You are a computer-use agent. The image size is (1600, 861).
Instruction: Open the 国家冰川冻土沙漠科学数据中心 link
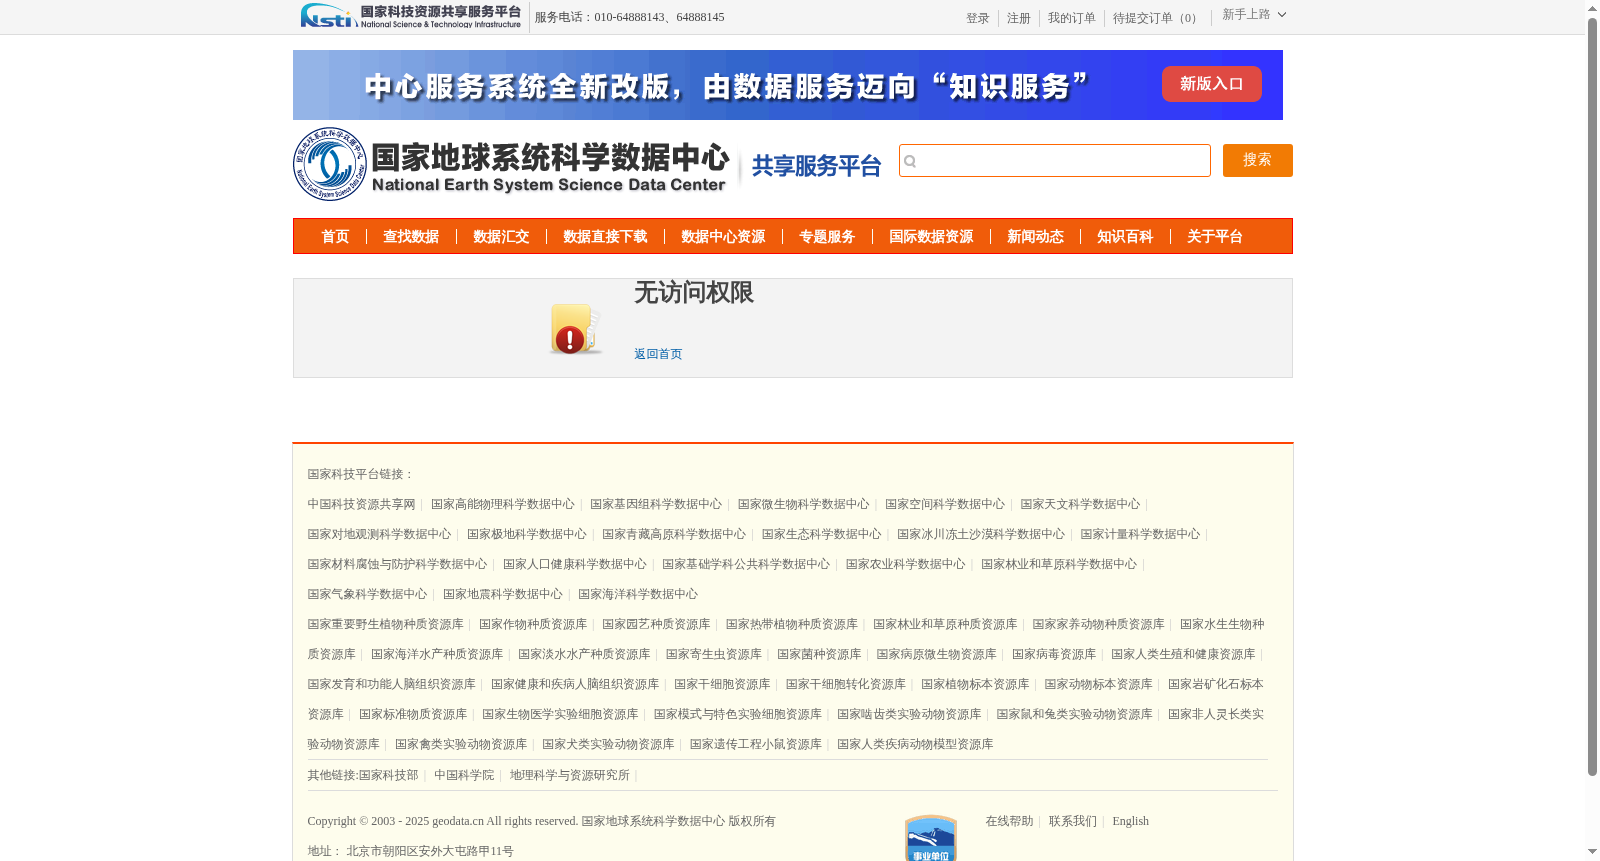coord(981,535)
